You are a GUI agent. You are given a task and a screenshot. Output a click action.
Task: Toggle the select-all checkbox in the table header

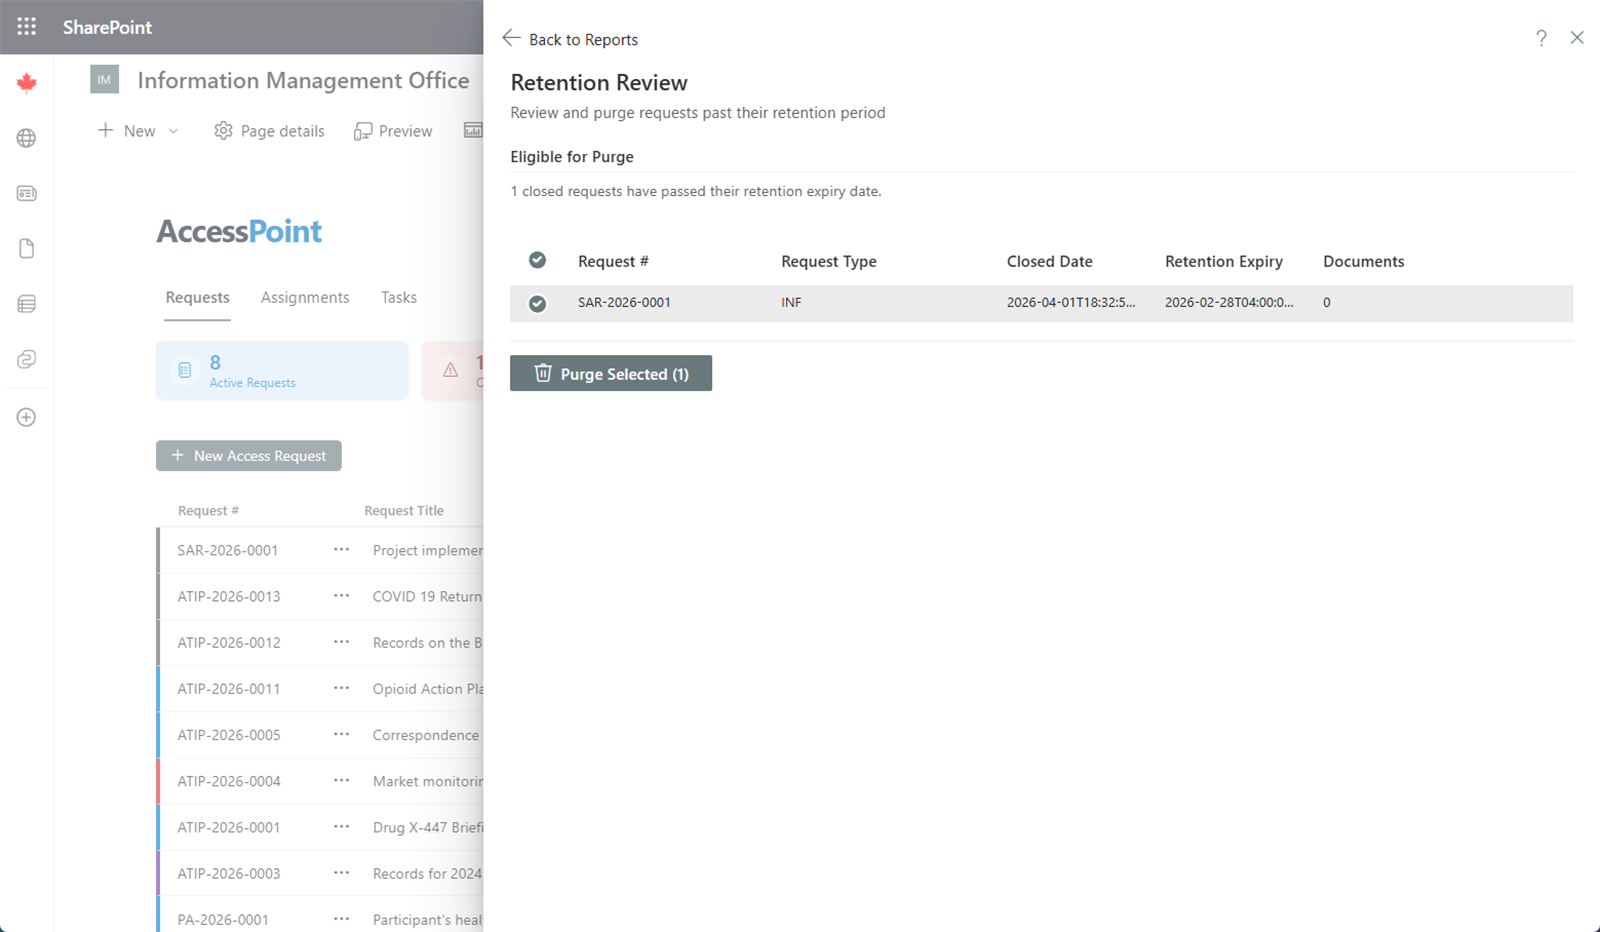click(537, 259)
